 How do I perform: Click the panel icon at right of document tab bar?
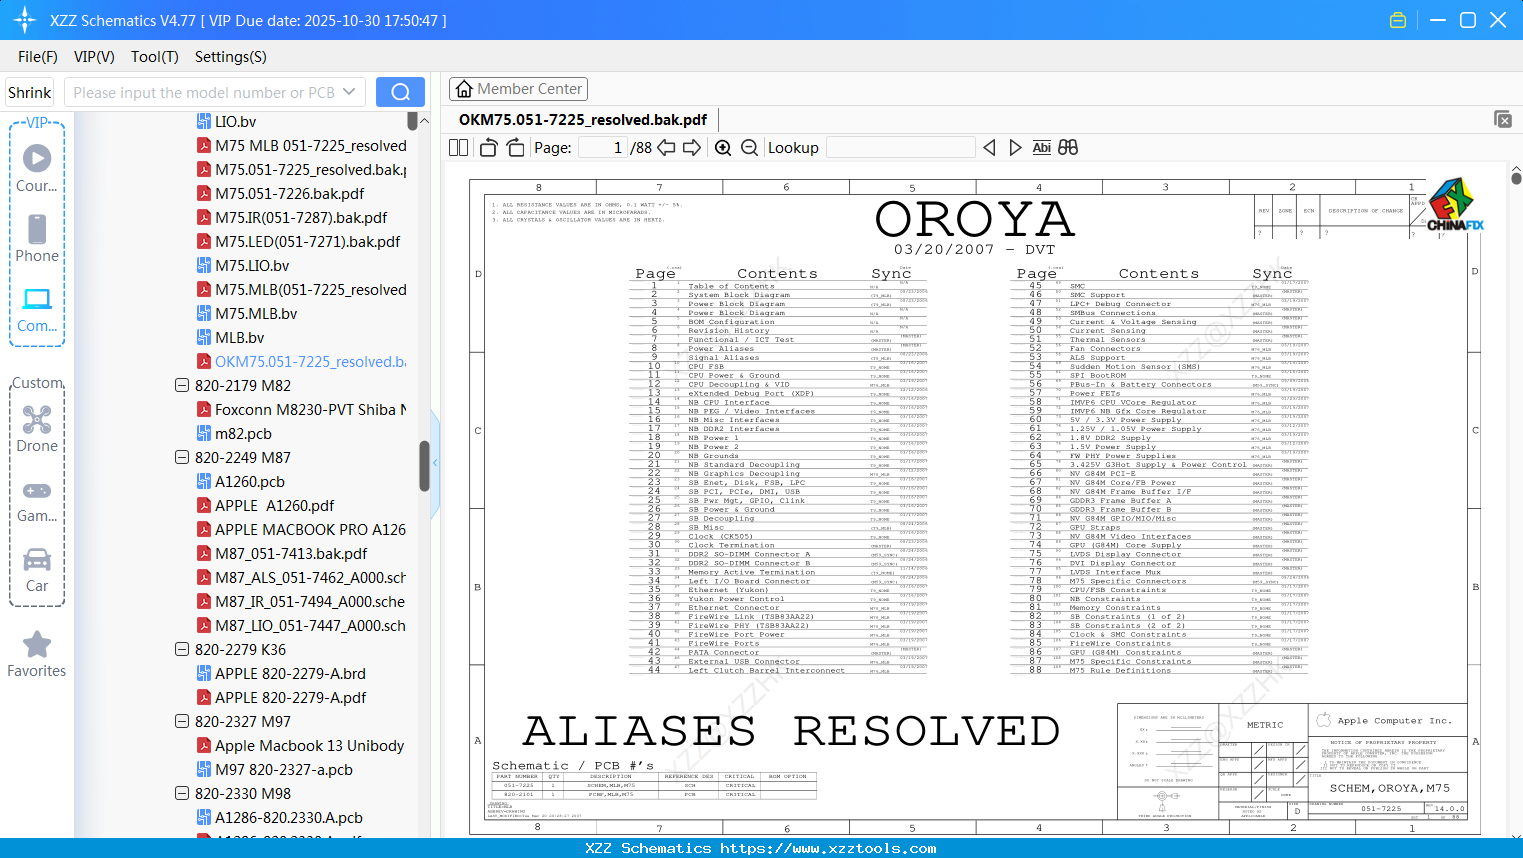1503,119
